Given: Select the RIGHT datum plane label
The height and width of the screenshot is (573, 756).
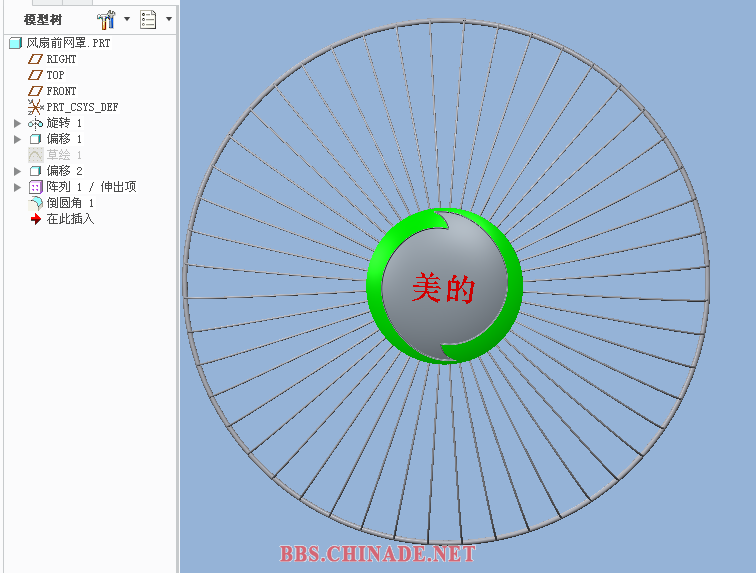Looking at the screenshot, I should 61,59.
